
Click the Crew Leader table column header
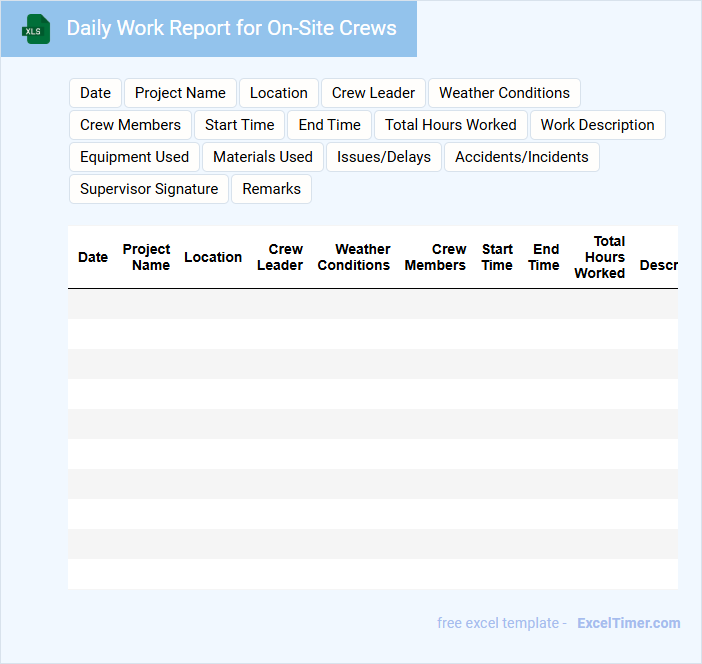coord(280,257)
